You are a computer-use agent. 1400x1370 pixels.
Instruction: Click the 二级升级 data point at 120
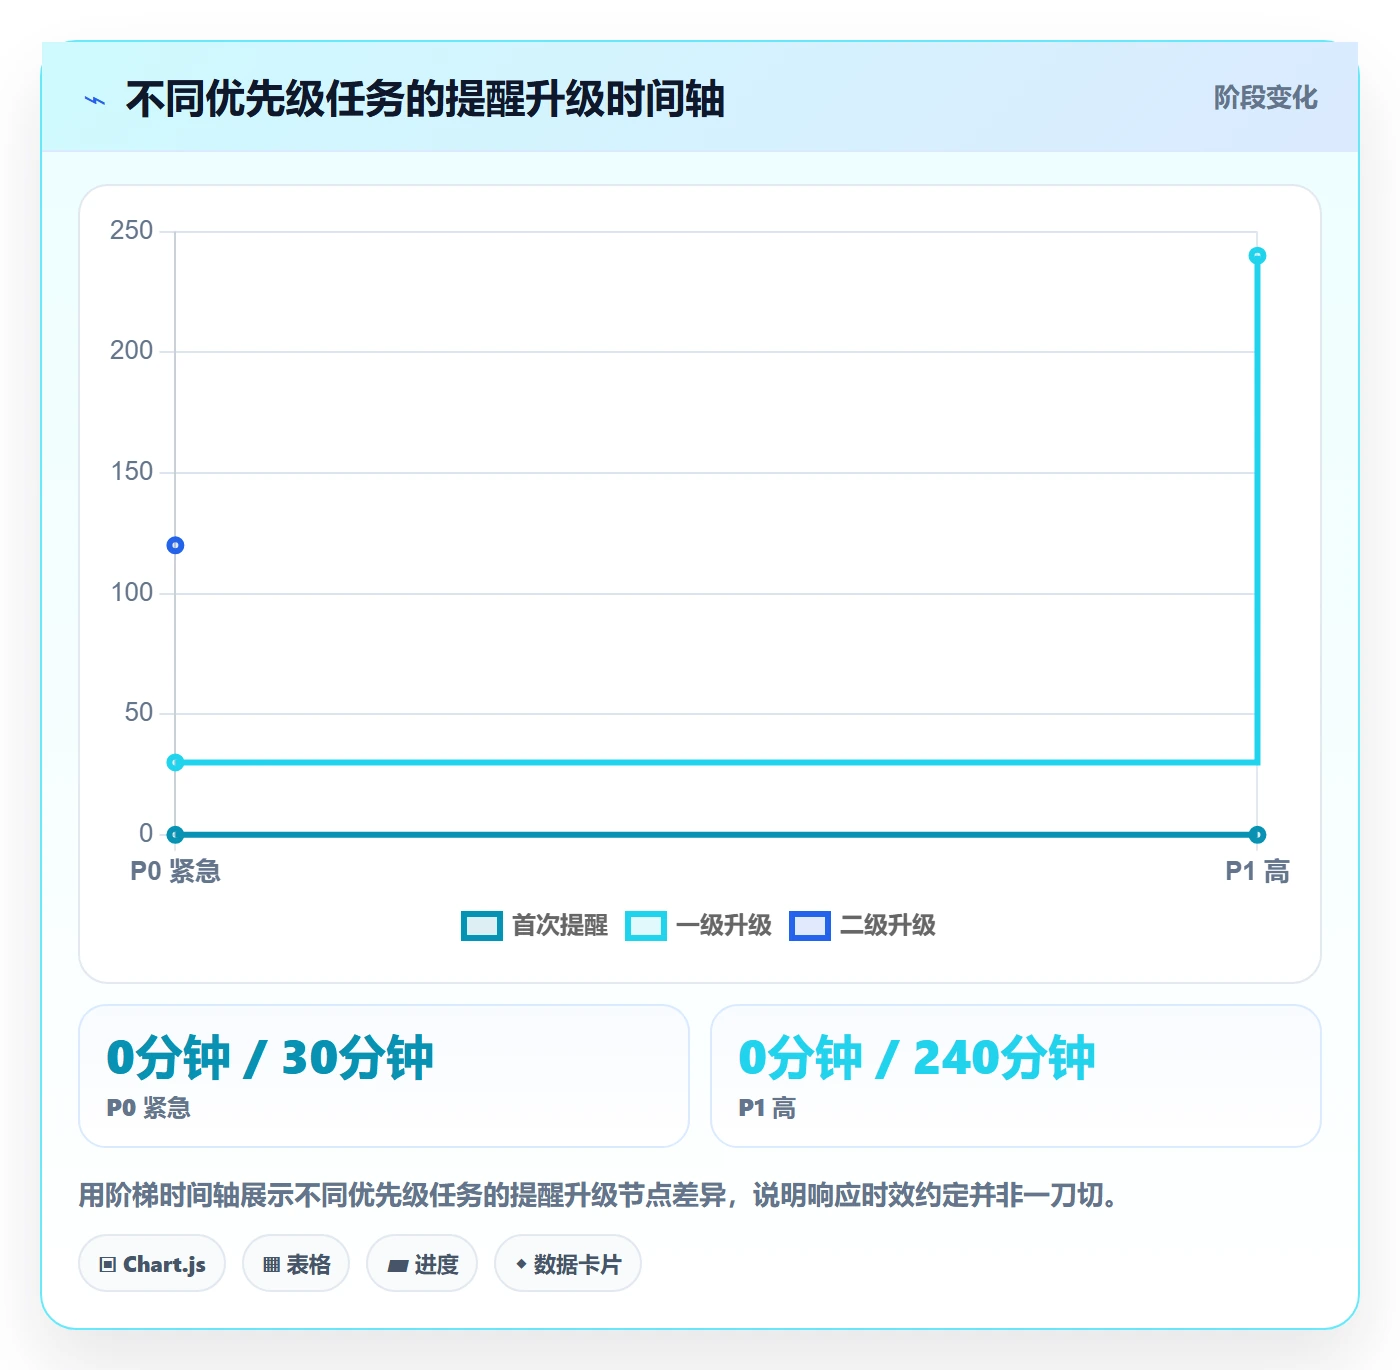pyautogui.click(x=175, y=545)
